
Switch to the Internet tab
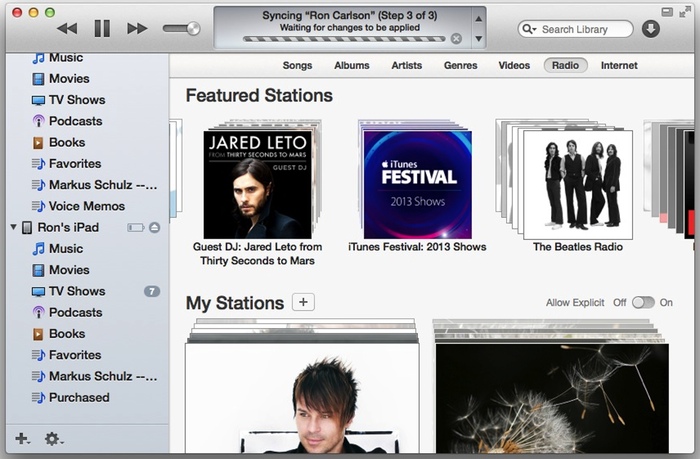pyautogui.click(x=619, y=66)
